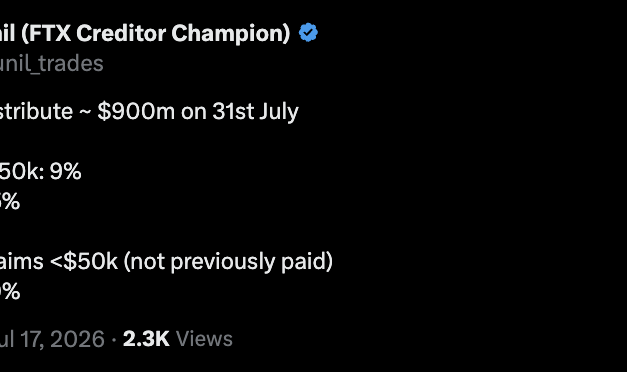This screenshot has height=372, width=627.
Task: Click the stribute word in tweet text
Action: point(36,111)
